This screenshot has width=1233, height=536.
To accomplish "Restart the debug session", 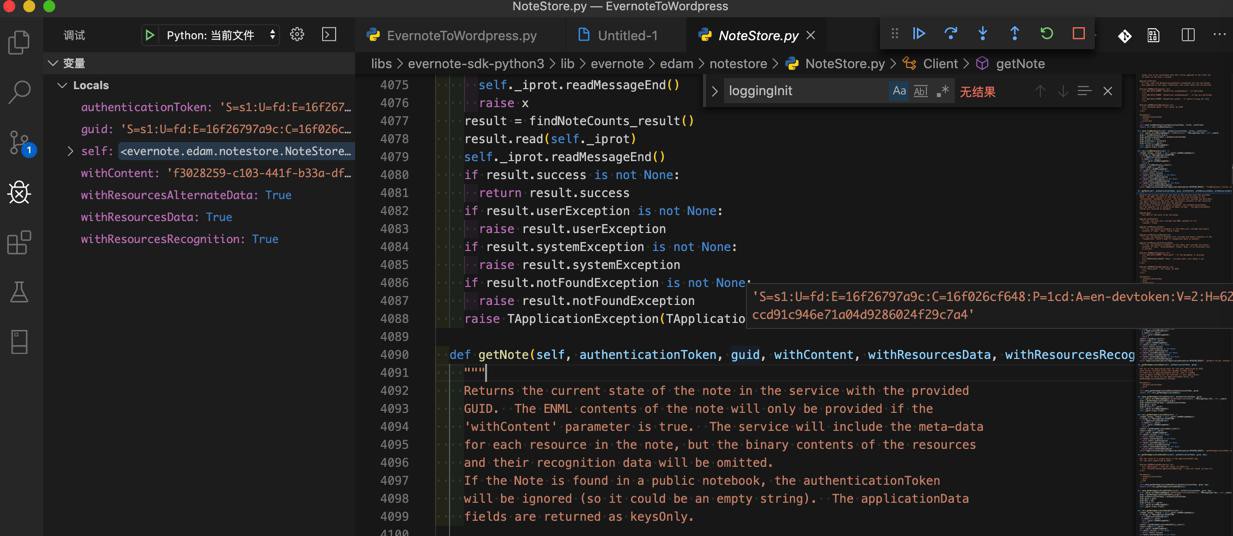I will [x=1047, y=34].
